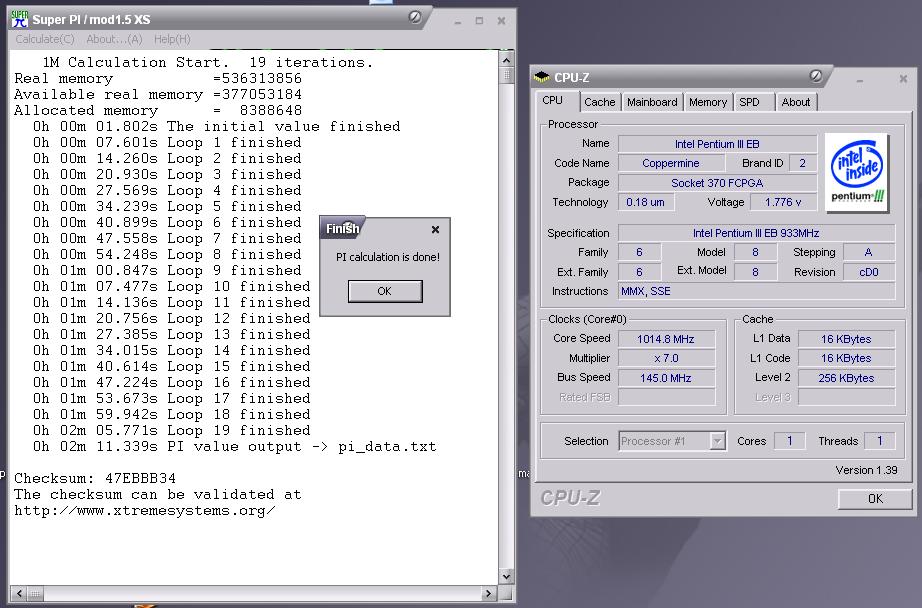The image size is (922, 608).
Task: Click the L1 Data value '16 KBytes'
Action: tap(846, 339)
